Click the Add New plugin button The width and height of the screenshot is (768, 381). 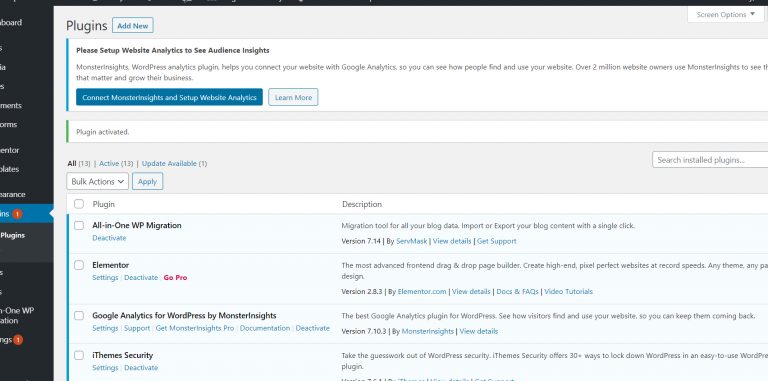click(x=133, y=25)
